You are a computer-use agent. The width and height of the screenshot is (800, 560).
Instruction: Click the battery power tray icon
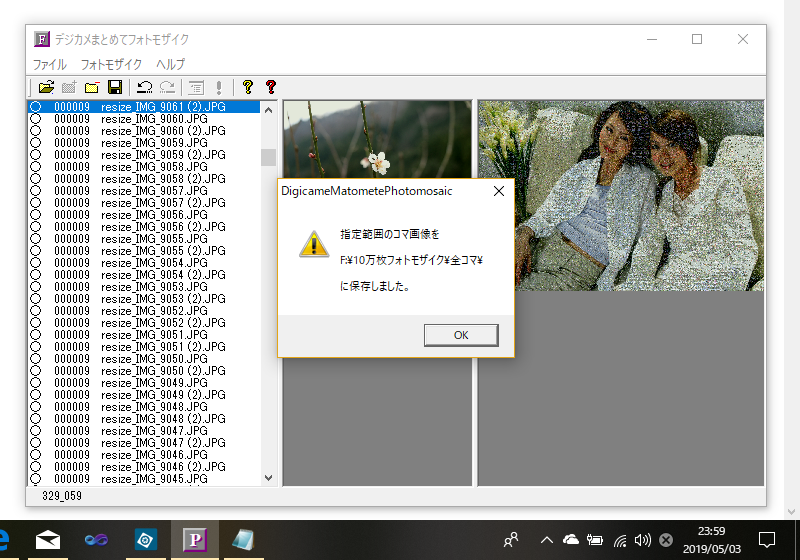coord(594,540)
